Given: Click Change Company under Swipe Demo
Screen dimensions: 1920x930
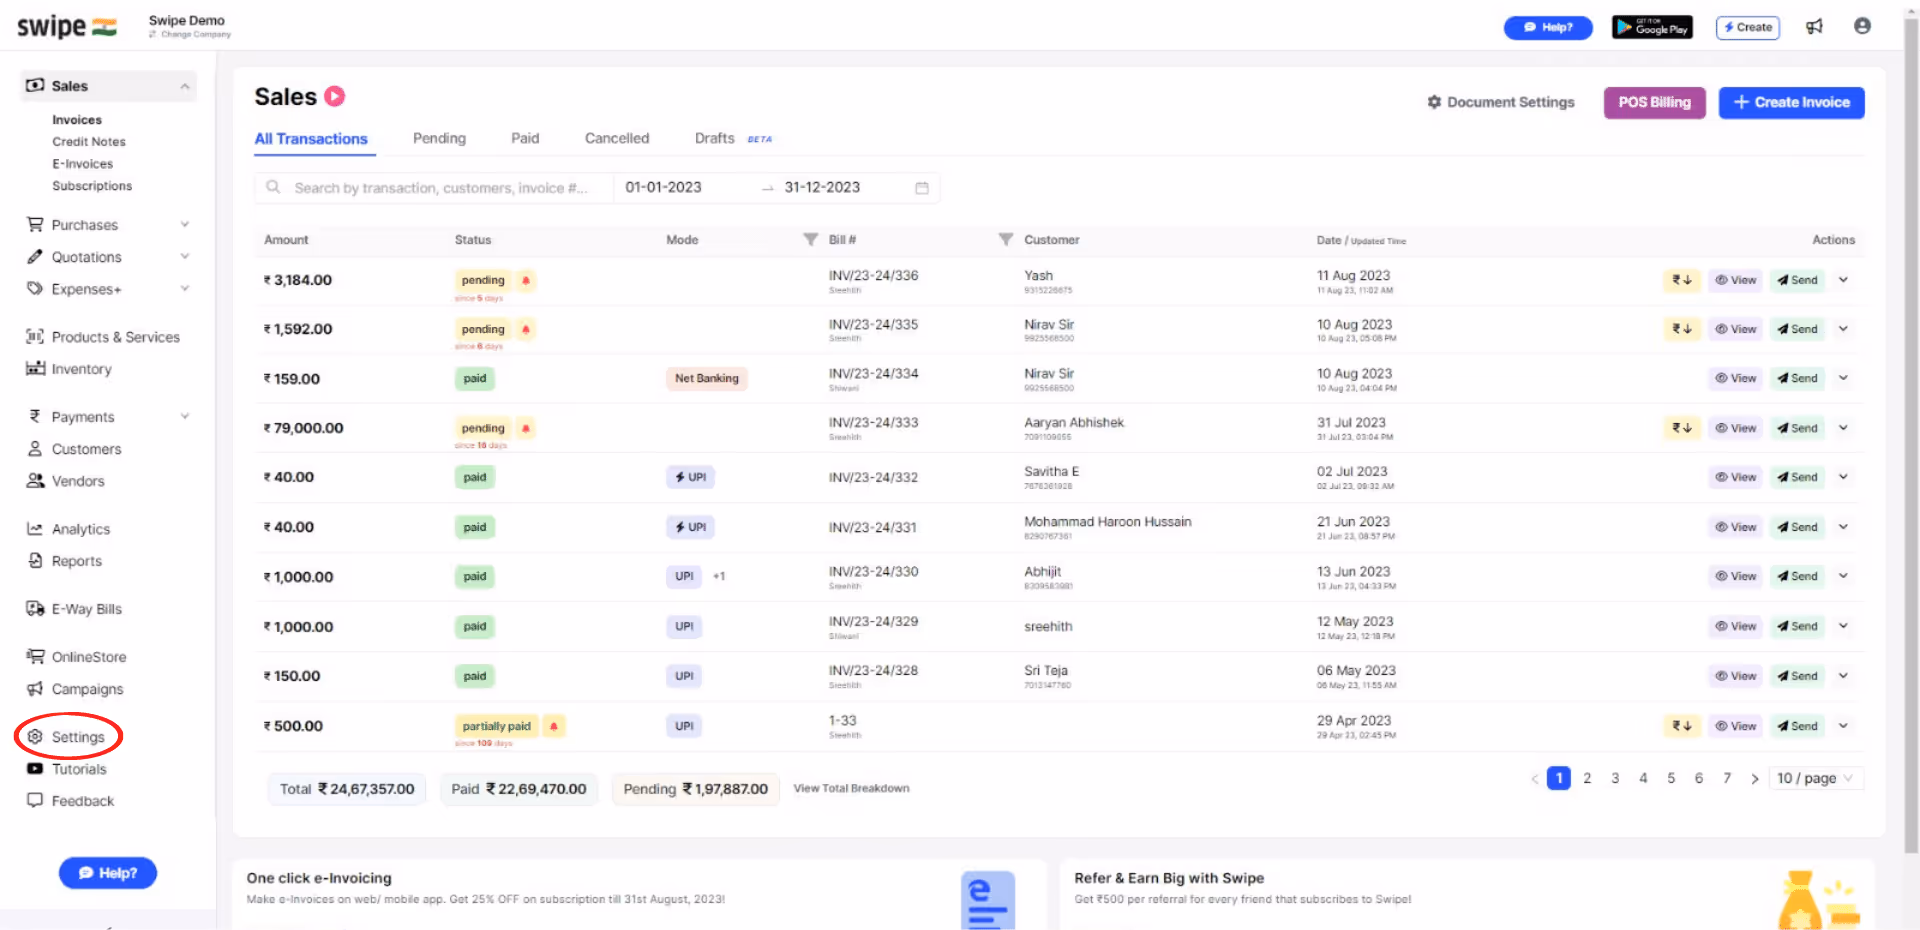Looking at the screenshot, I should pos(190,34).
